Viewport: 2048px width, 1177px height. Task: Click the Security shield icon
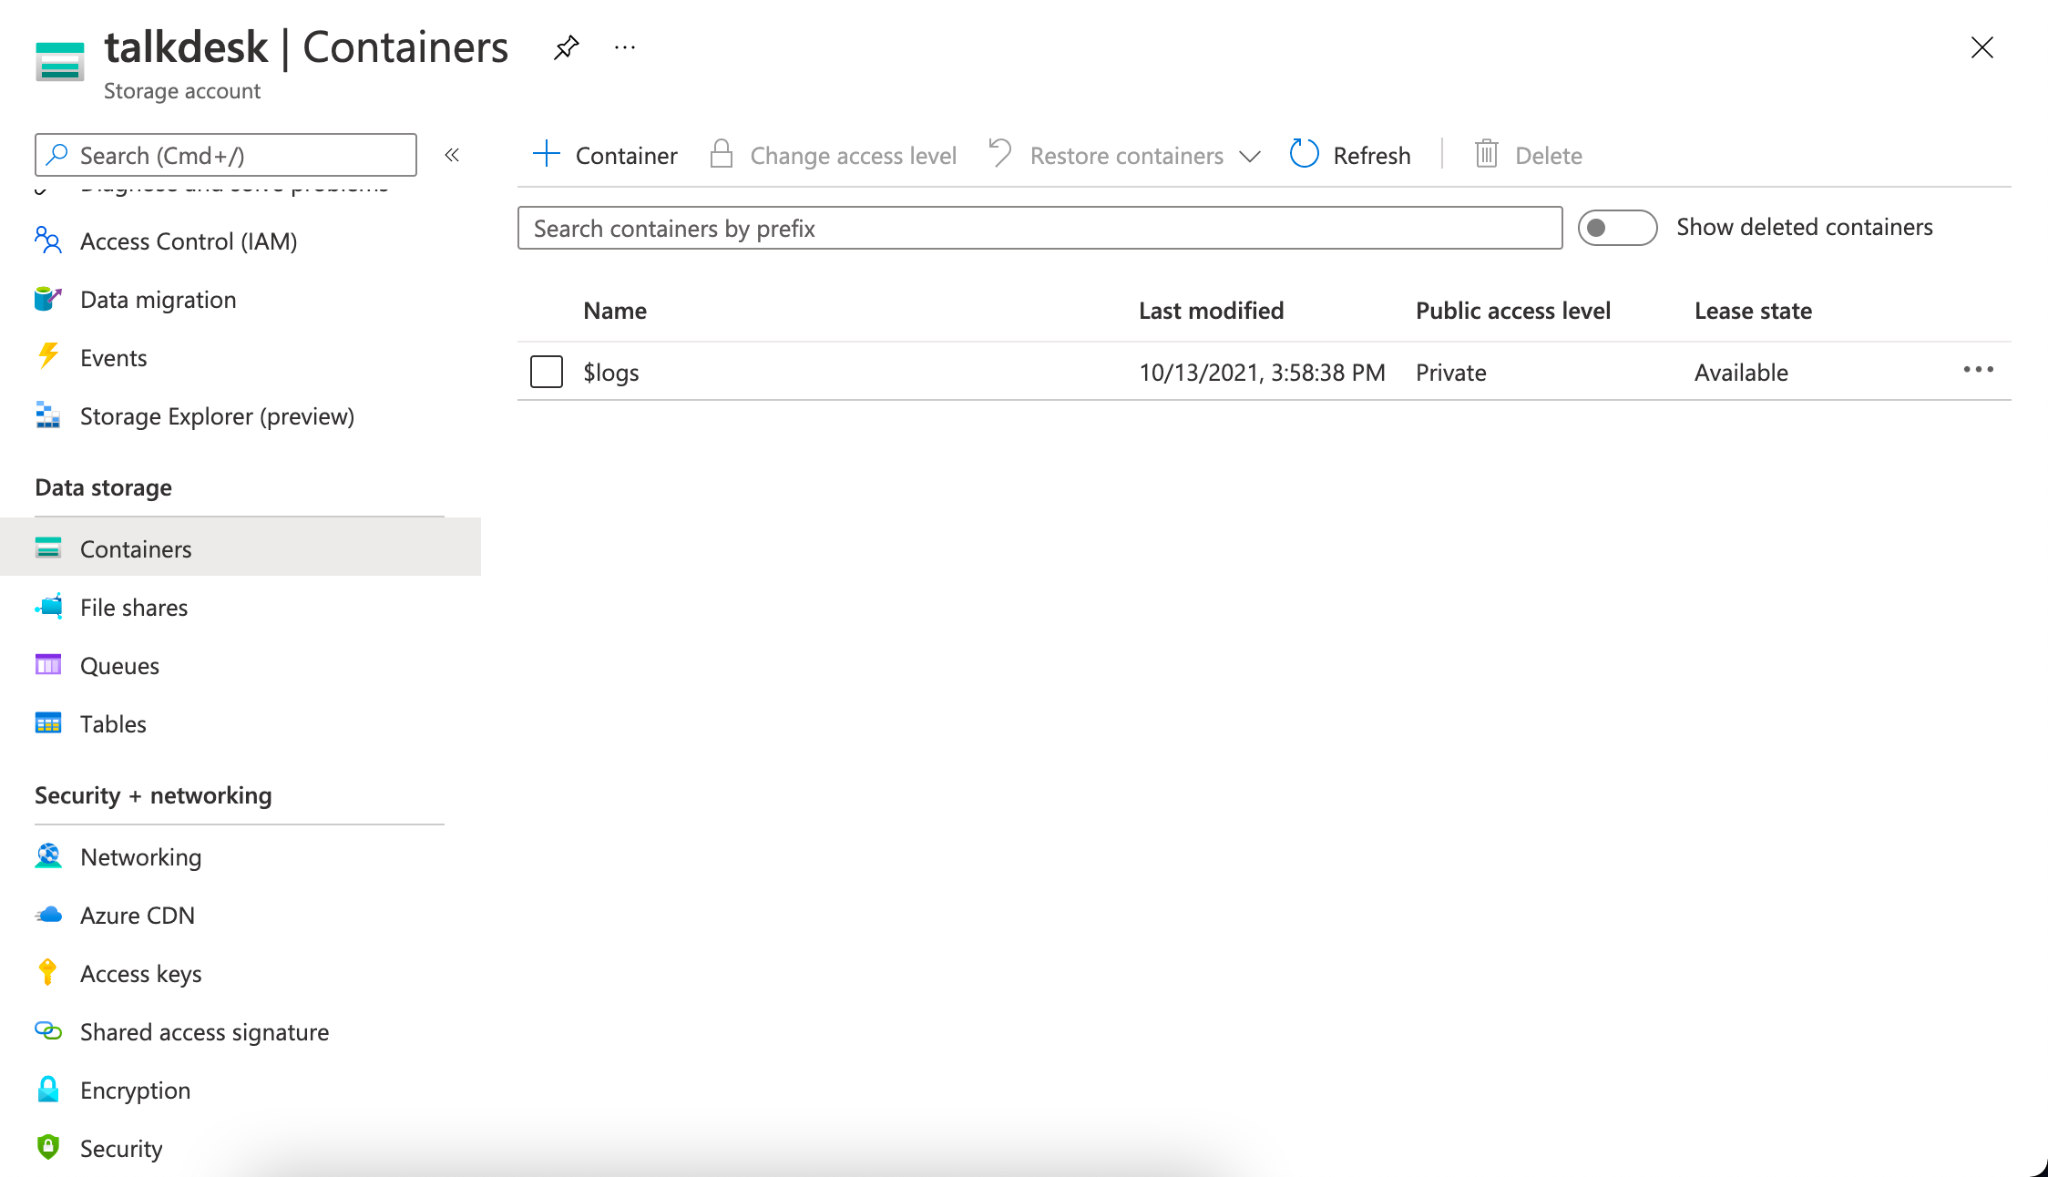click(48, 1147)
